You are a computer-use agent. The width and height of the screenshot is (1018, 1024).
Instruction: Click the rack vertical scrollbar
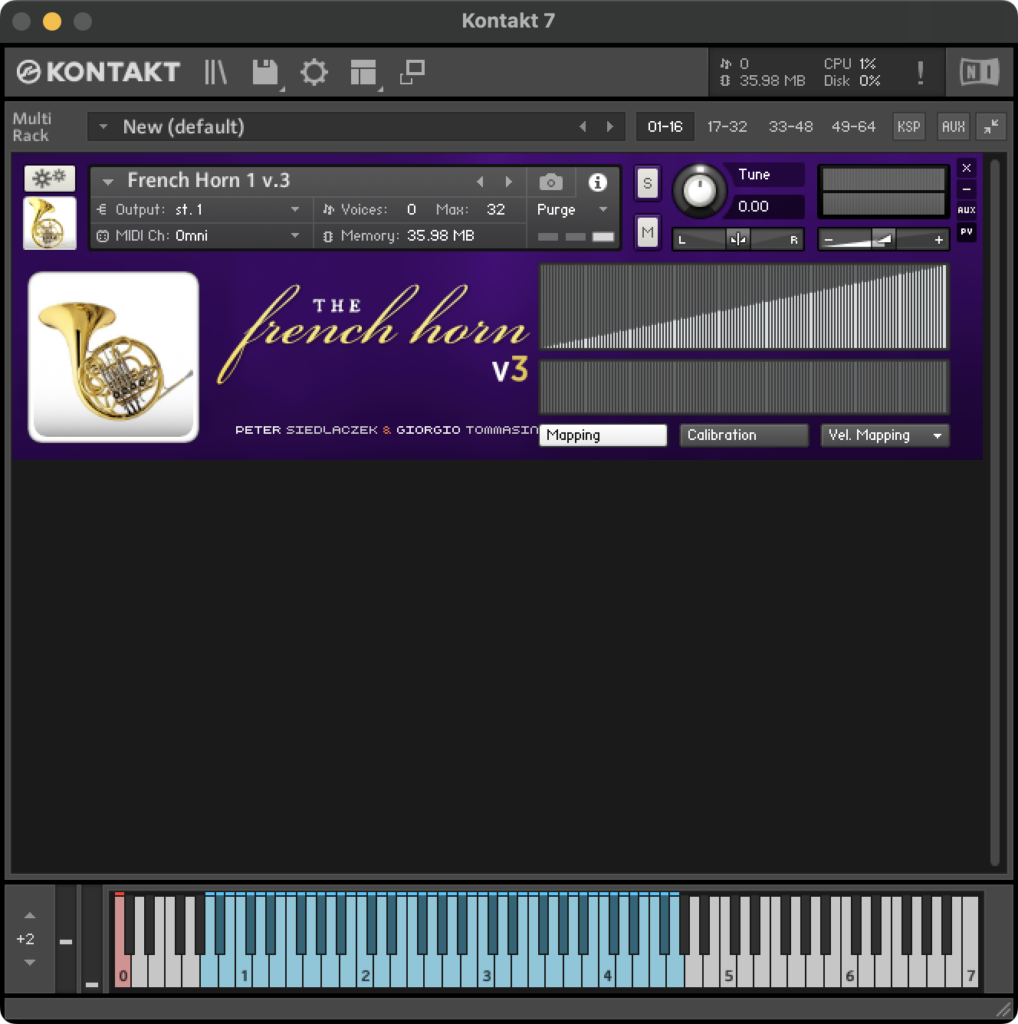pyautogui.click(x=994, y=513)
